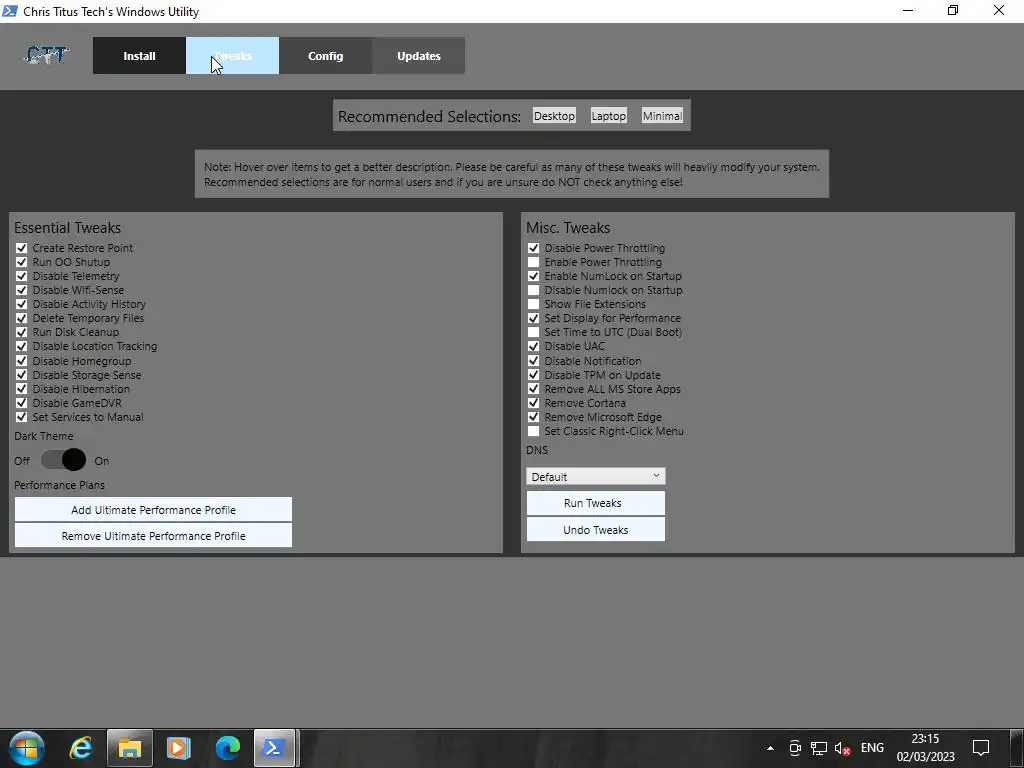This screenshot has height=768, width=1024.
Task: Open the taskbar clock showing 23:15
Action: click(925, 748)
